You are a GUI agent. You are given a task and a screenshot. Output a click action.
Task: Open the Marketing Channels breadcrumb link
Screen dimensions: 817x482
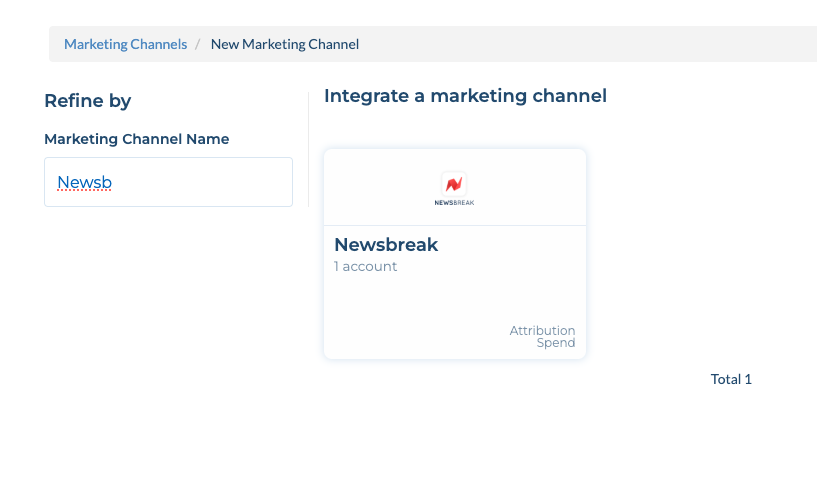click(125, 44)
